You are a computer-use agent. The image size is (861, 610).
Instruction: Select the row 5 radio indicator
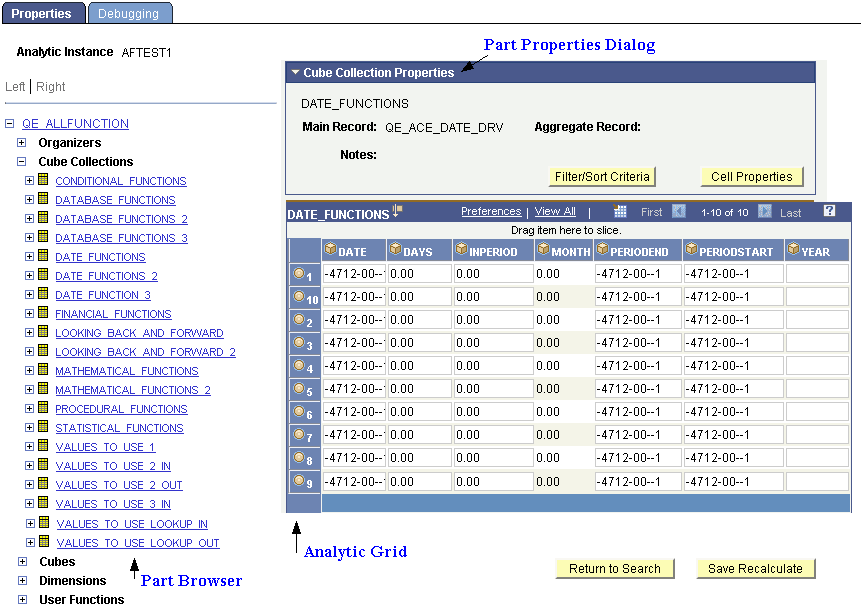[x=300, y=388]
